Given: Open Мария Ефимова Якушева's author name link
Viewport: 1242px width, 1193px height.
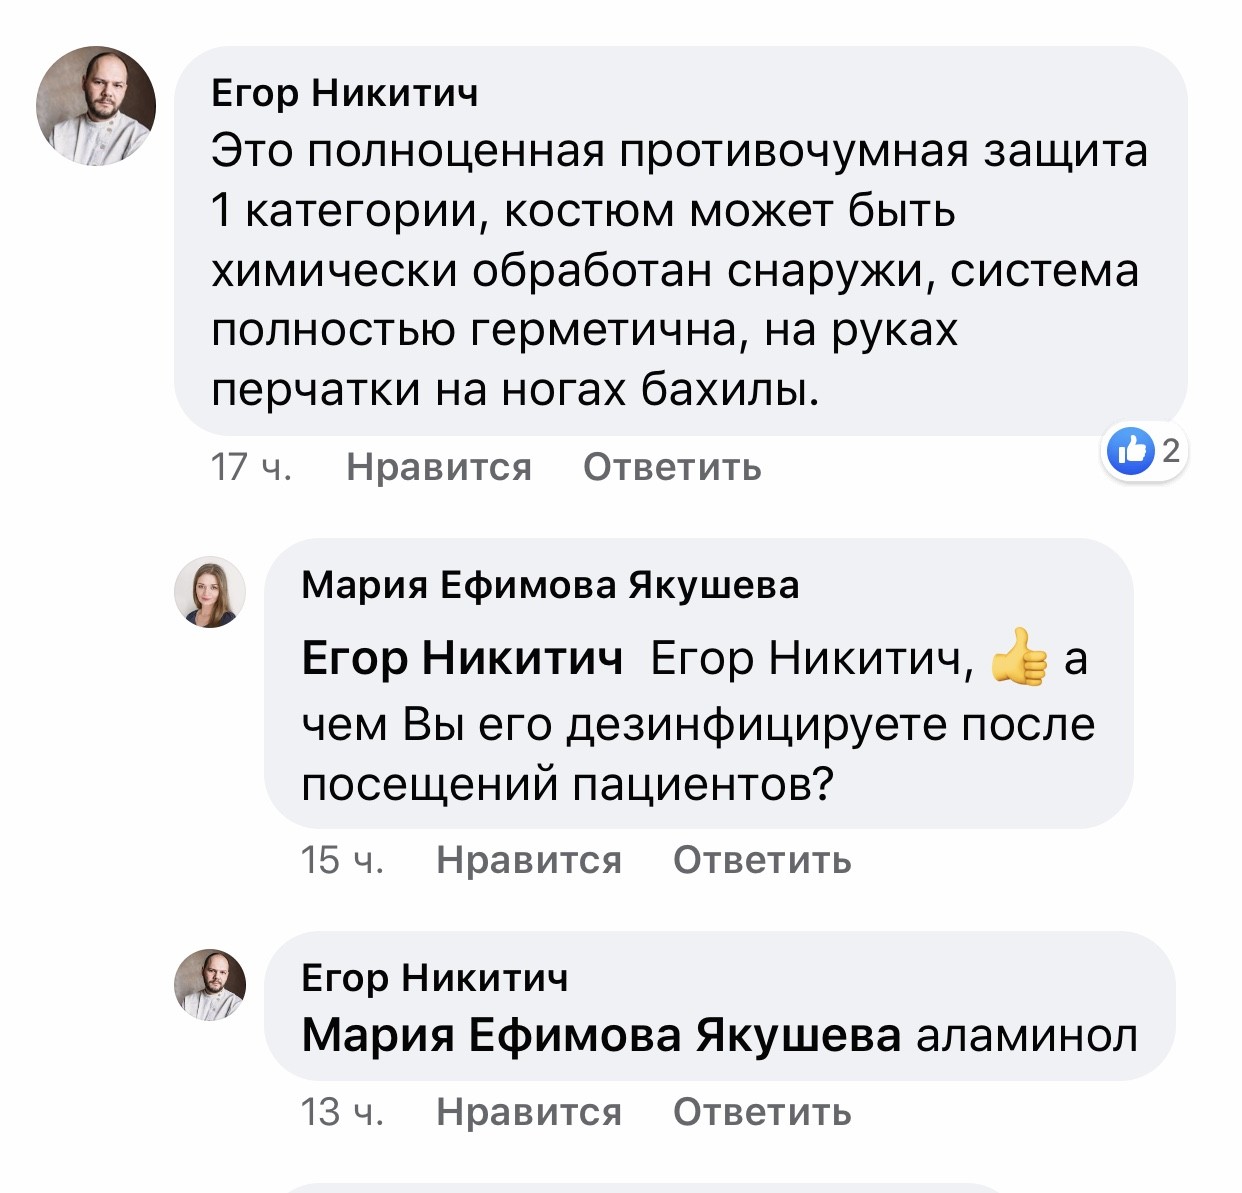Looking at the screenshot, I should tap(550, 585).
